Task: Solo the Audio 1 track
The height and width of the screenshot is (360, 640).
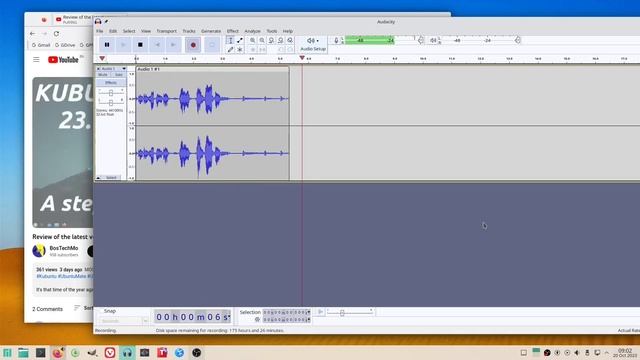Action: point(118,75)
